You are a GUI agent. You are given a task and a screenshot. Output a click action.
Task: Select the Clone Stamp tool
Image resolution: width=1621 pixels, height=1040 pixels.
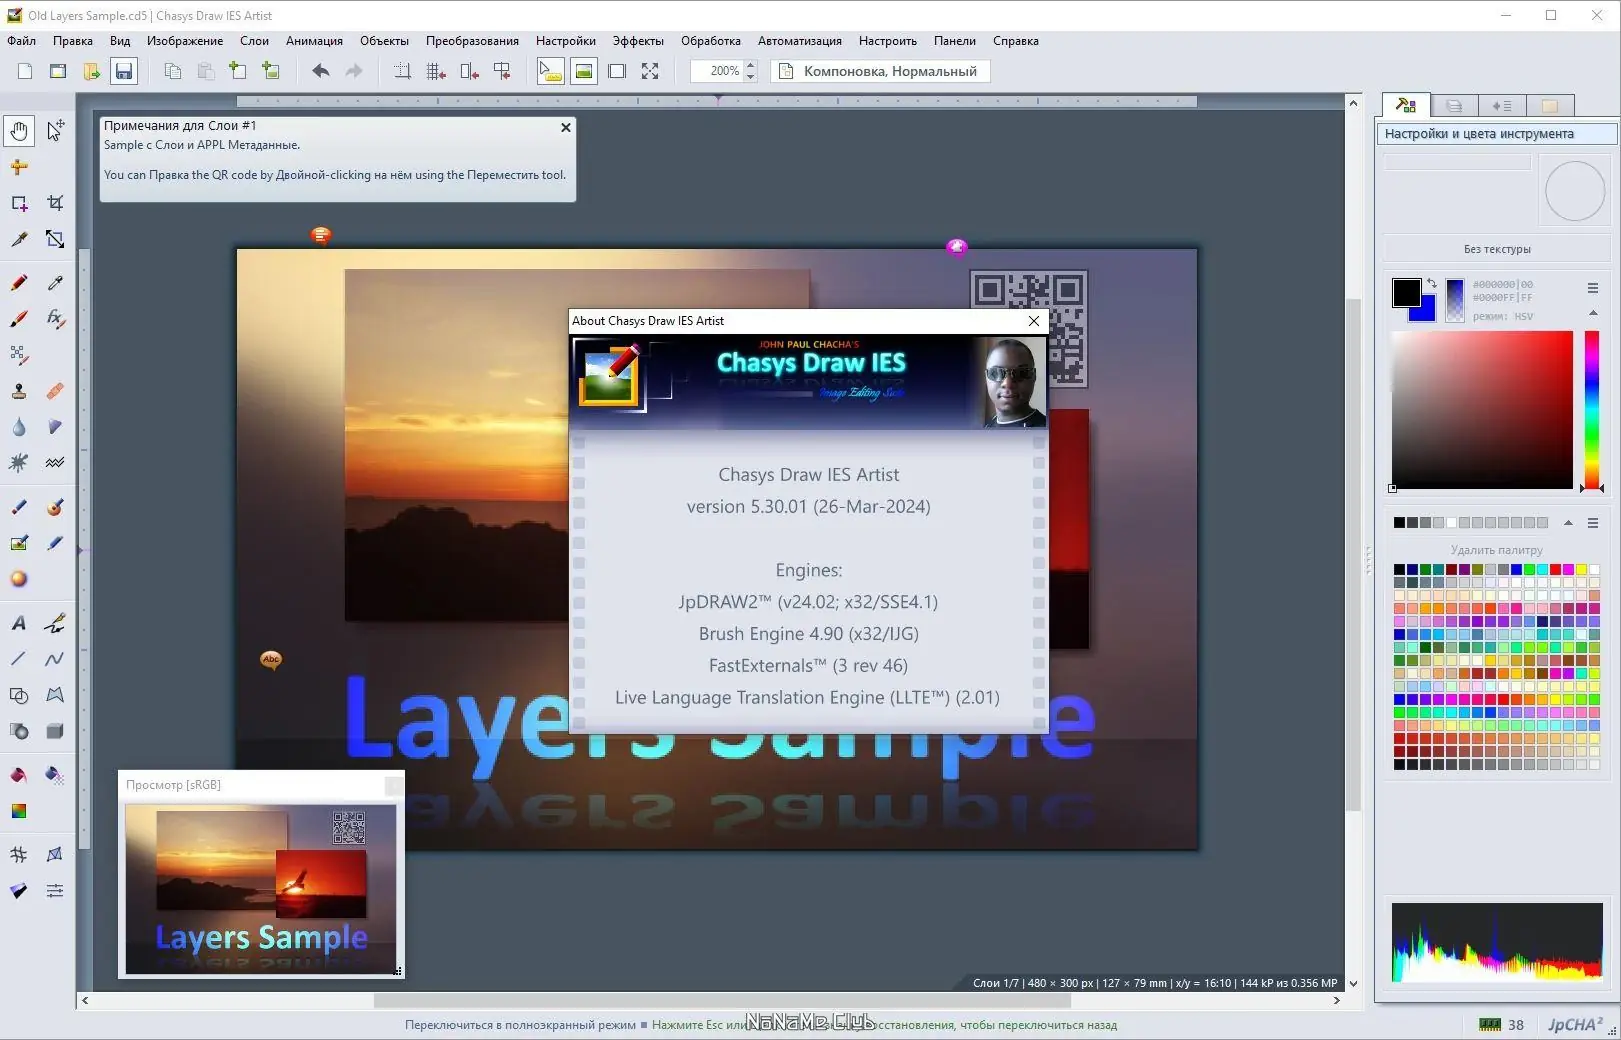pyautogui.click(x=19, y=391)
